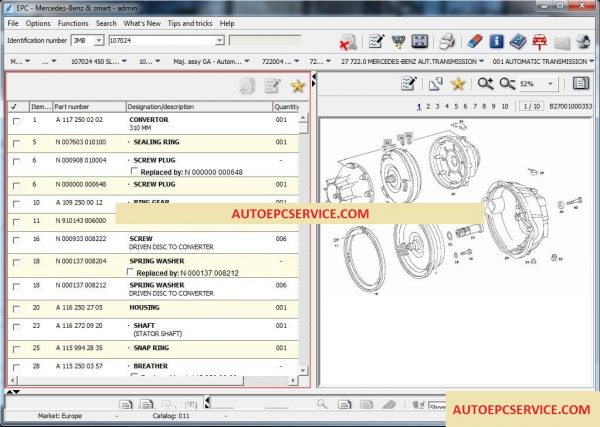The image size is (600, 427).
Task: Expand the 722004 breadcrumb dropdown
Action: tap(297, 61)
